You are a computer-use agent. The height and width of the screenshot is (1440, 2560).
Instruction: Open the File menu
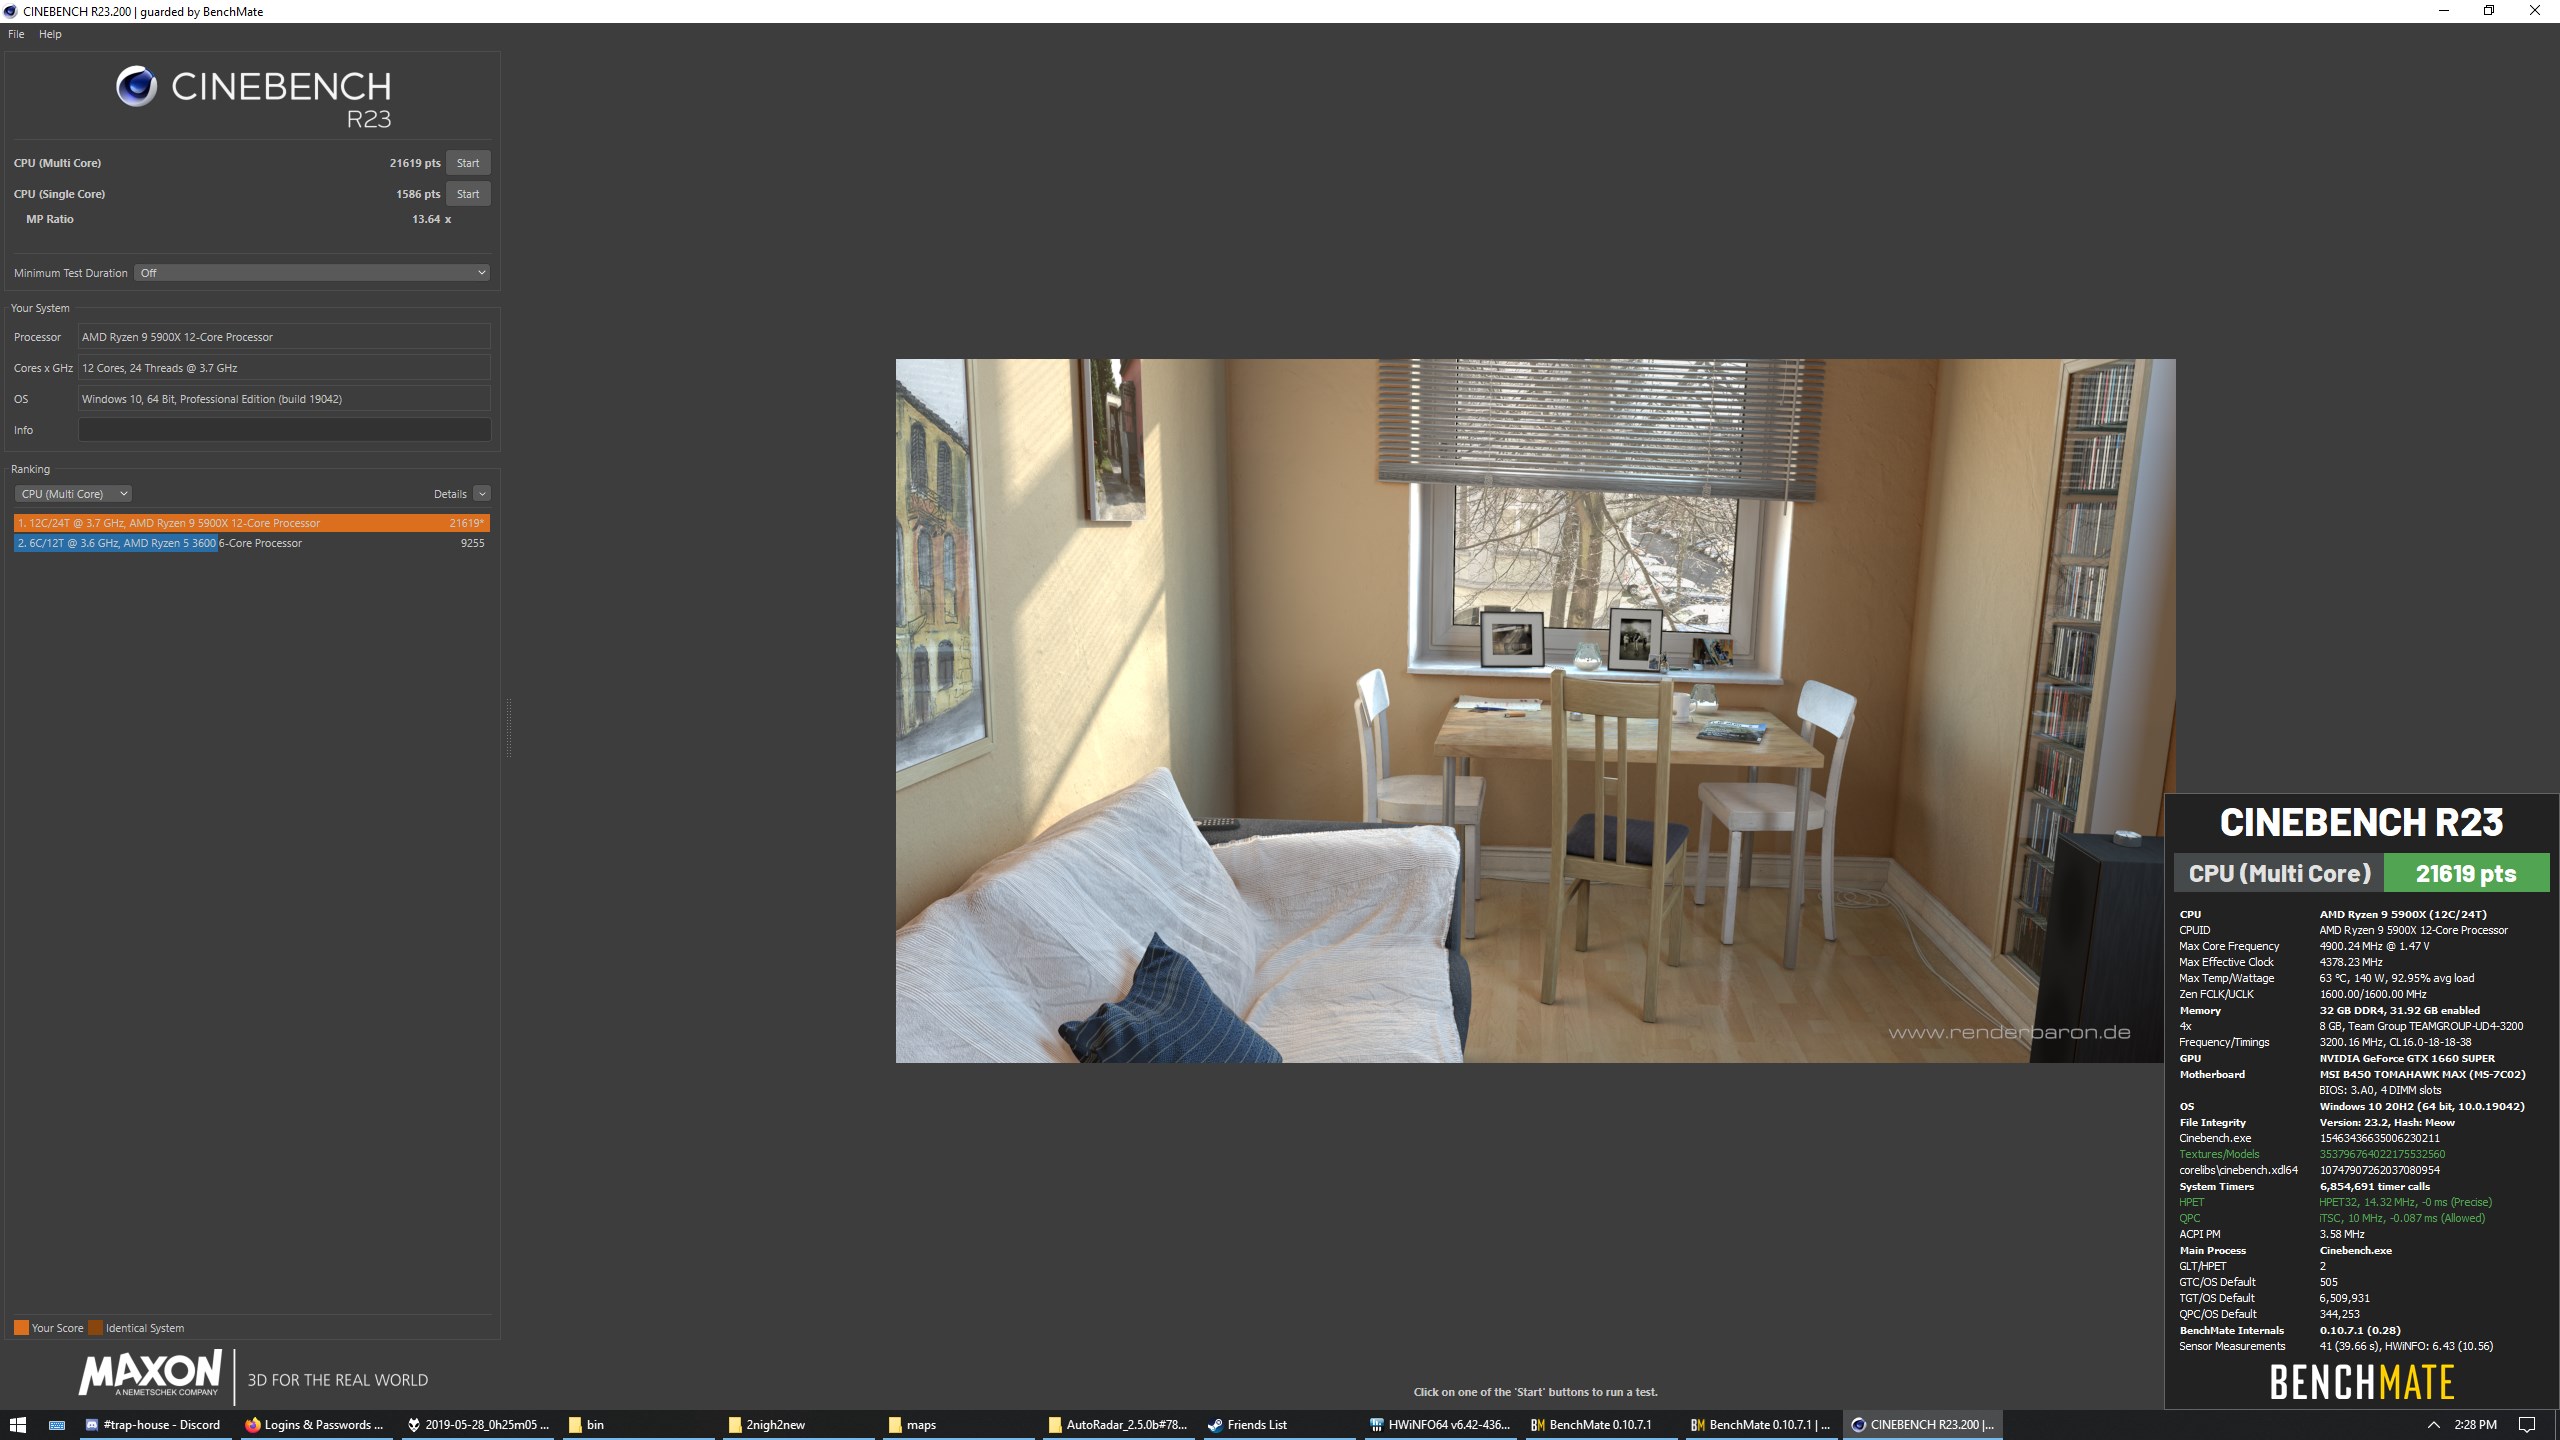(x=16, y=34)
